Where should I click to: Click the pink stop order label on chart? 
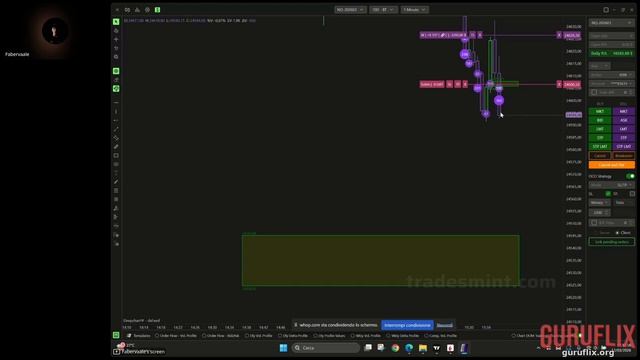(x=432, y=84)
